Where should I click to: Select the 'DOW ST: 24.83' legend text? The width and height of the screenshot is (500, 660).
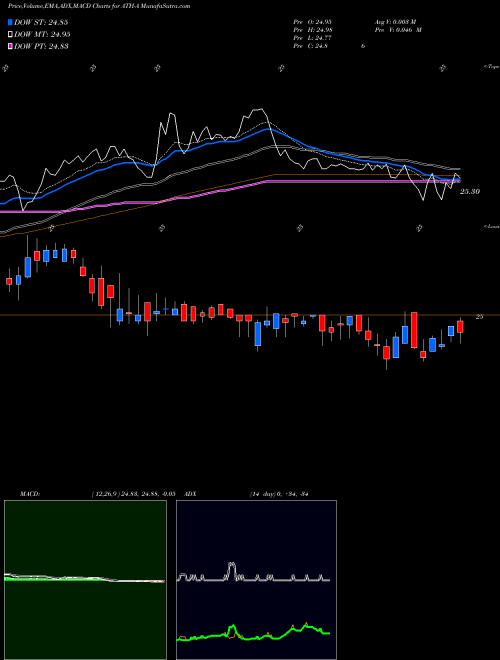(41, 22)
